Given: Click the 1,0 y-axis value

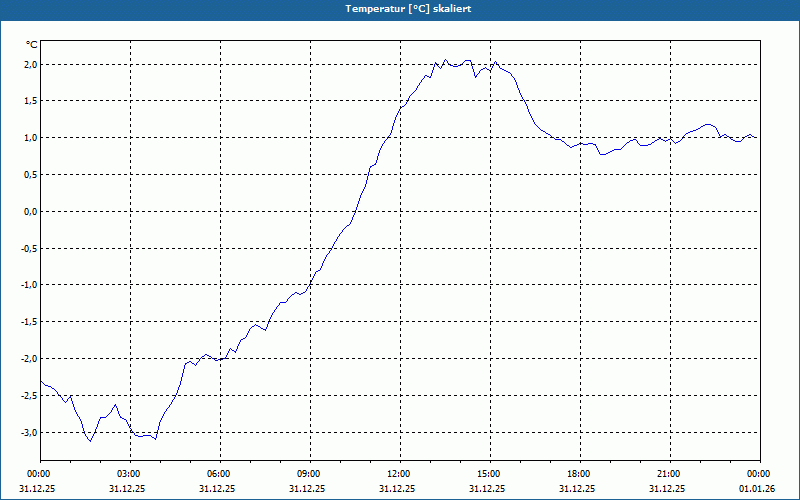Looking at the screenshot, I should pos(30,138).
